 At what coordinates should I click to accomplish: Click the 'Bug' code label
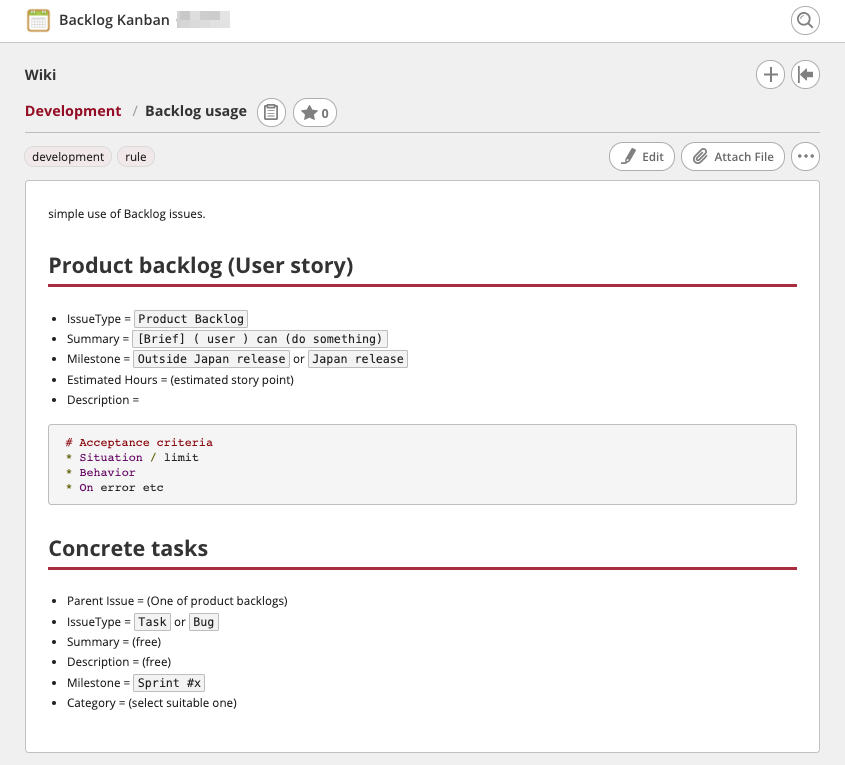coord(204,622)
